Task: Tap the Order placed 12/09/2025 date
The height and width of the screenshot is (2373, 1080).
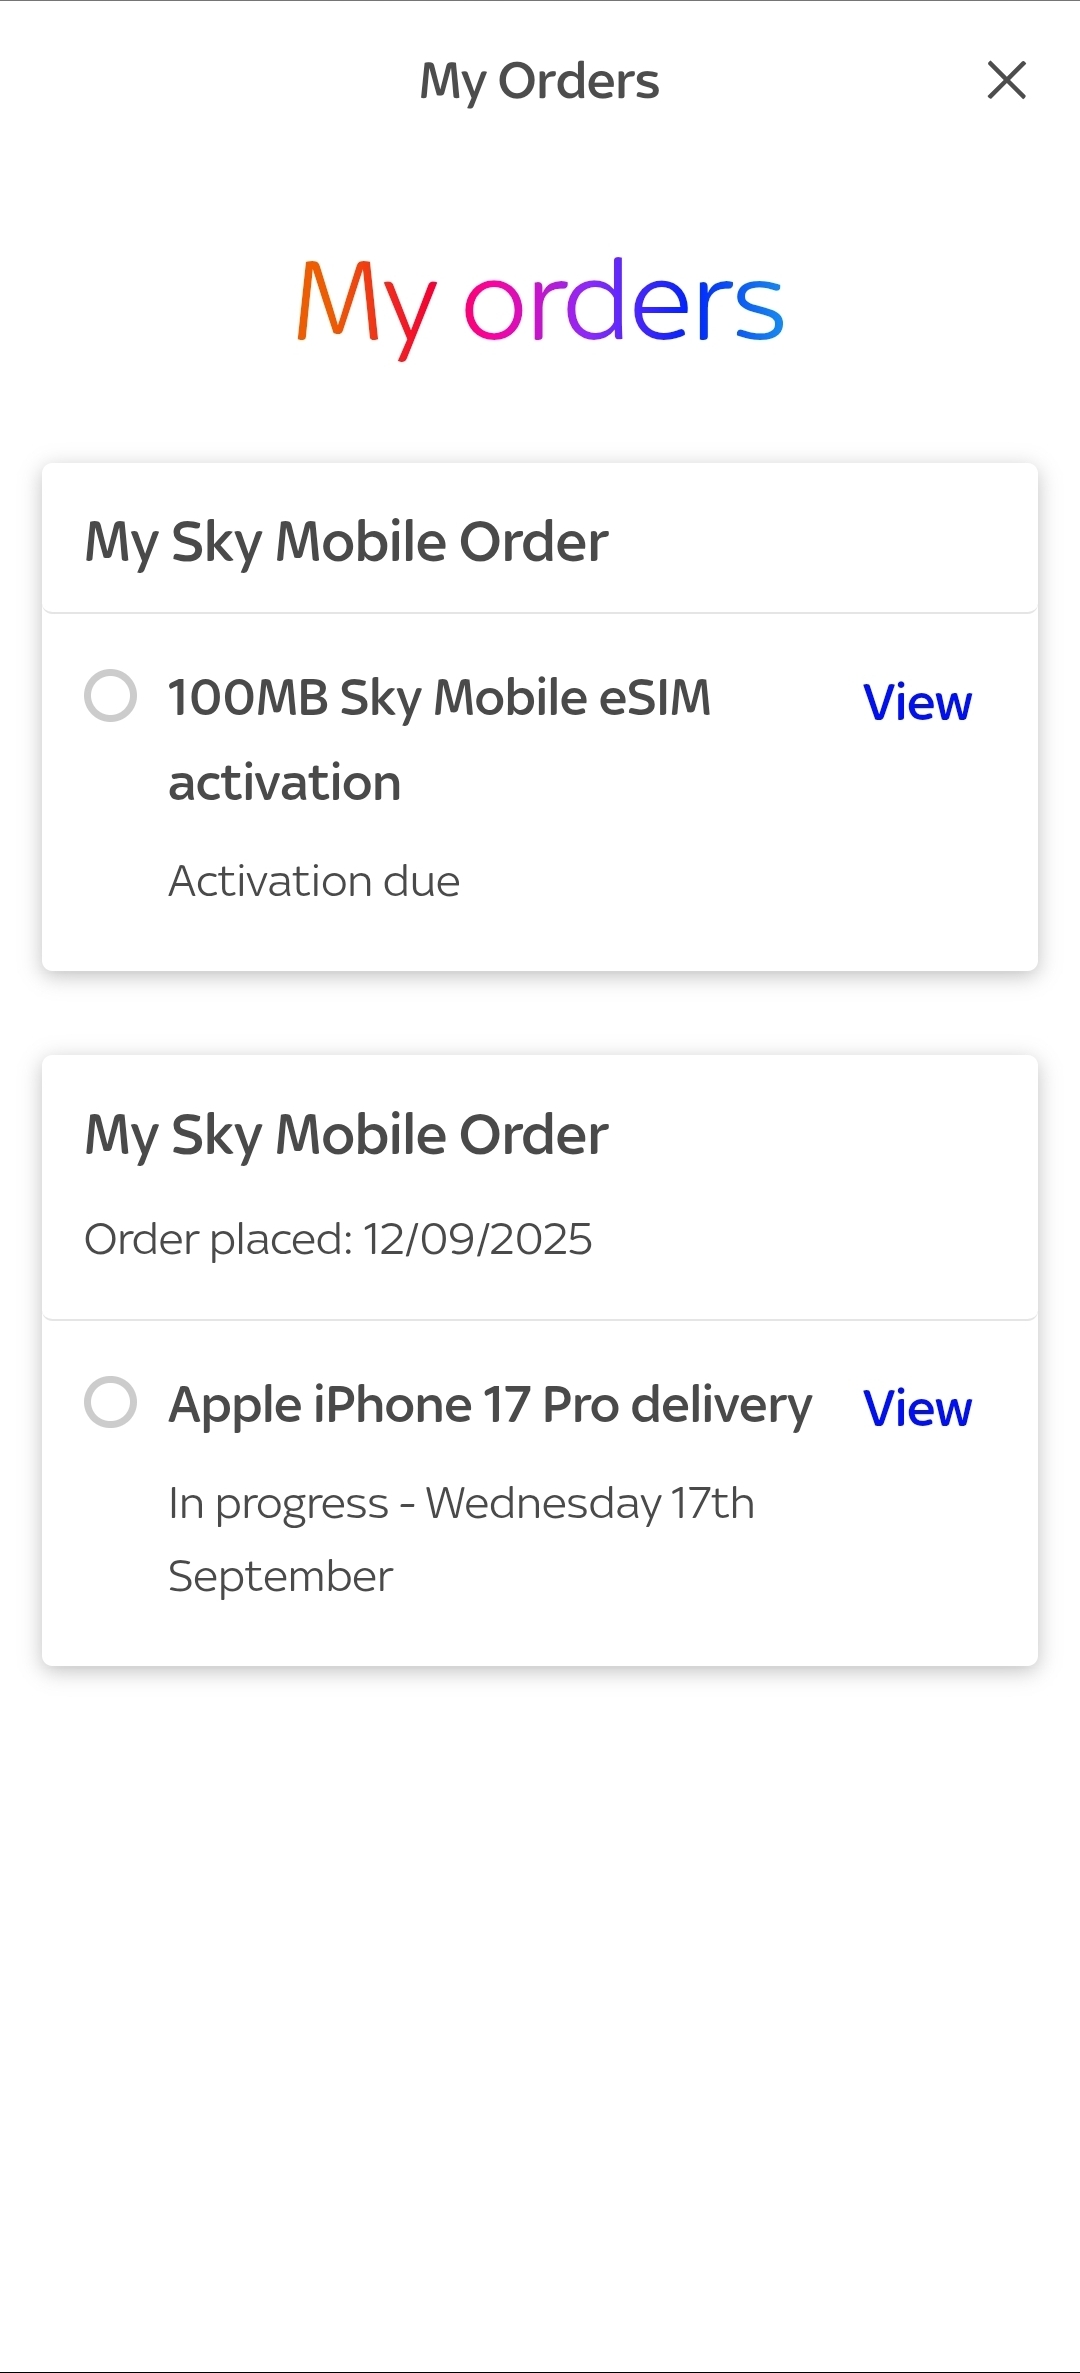Action: pos(338,1239)
